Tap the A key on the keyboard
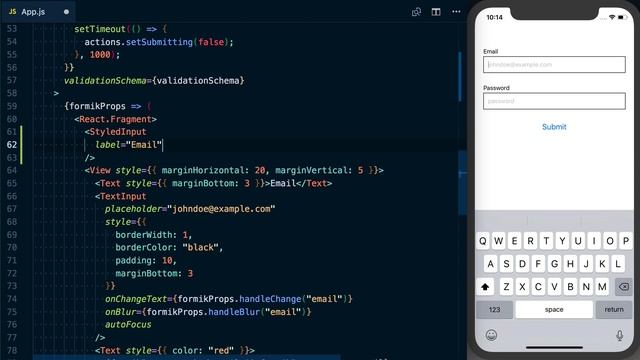The height and width of the screenshot is (360, 640). point(490,264)
